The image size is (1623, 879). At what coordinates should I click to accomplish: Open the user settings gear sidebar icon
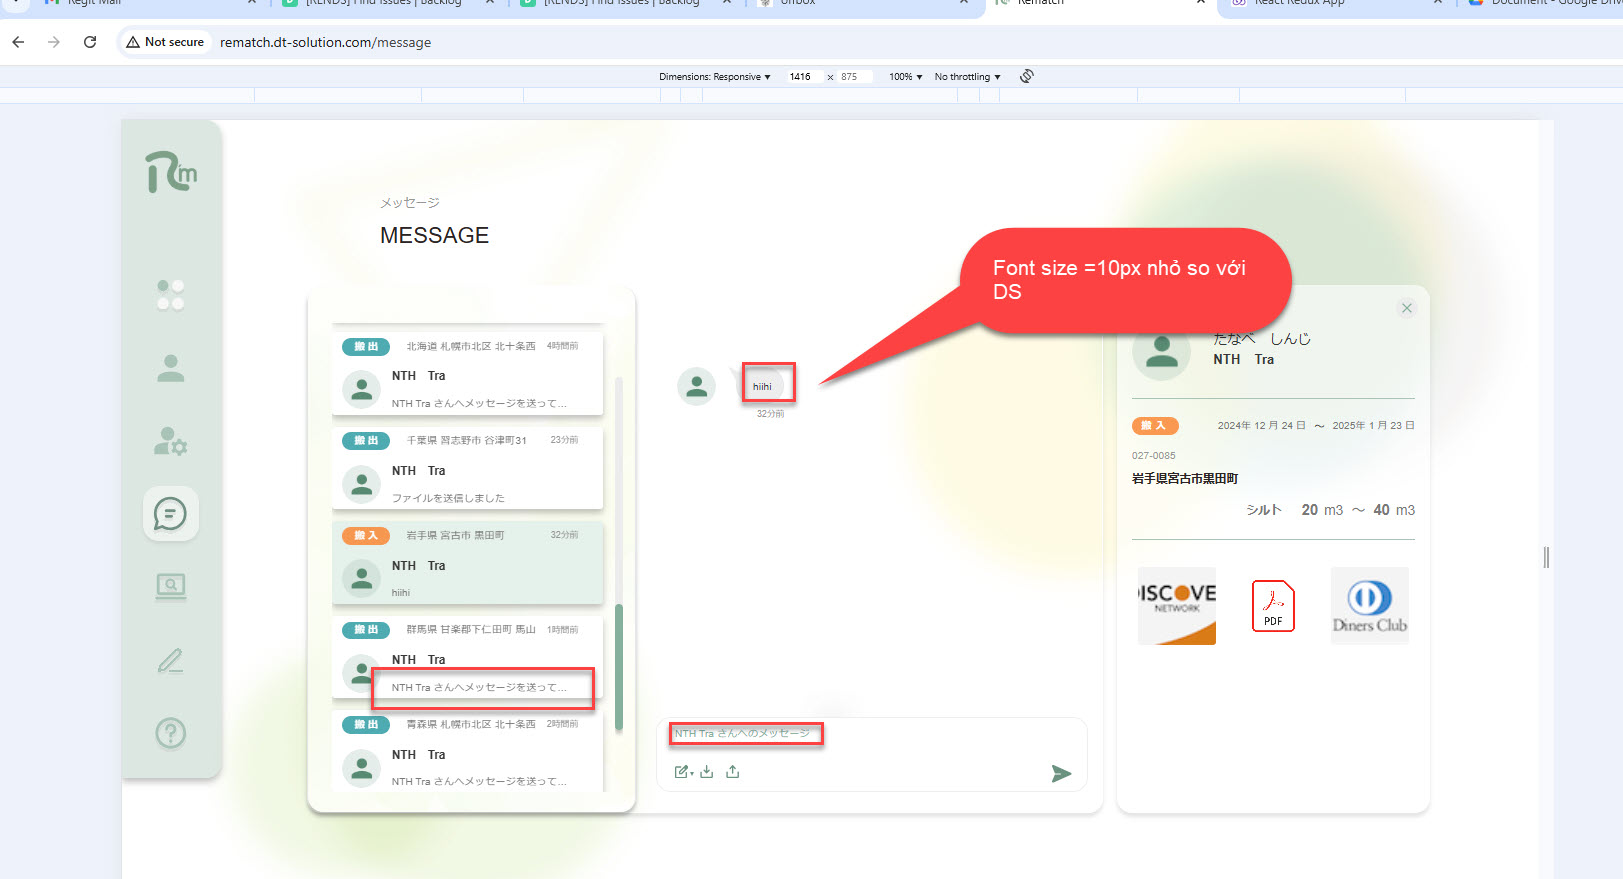click(171, 441)
